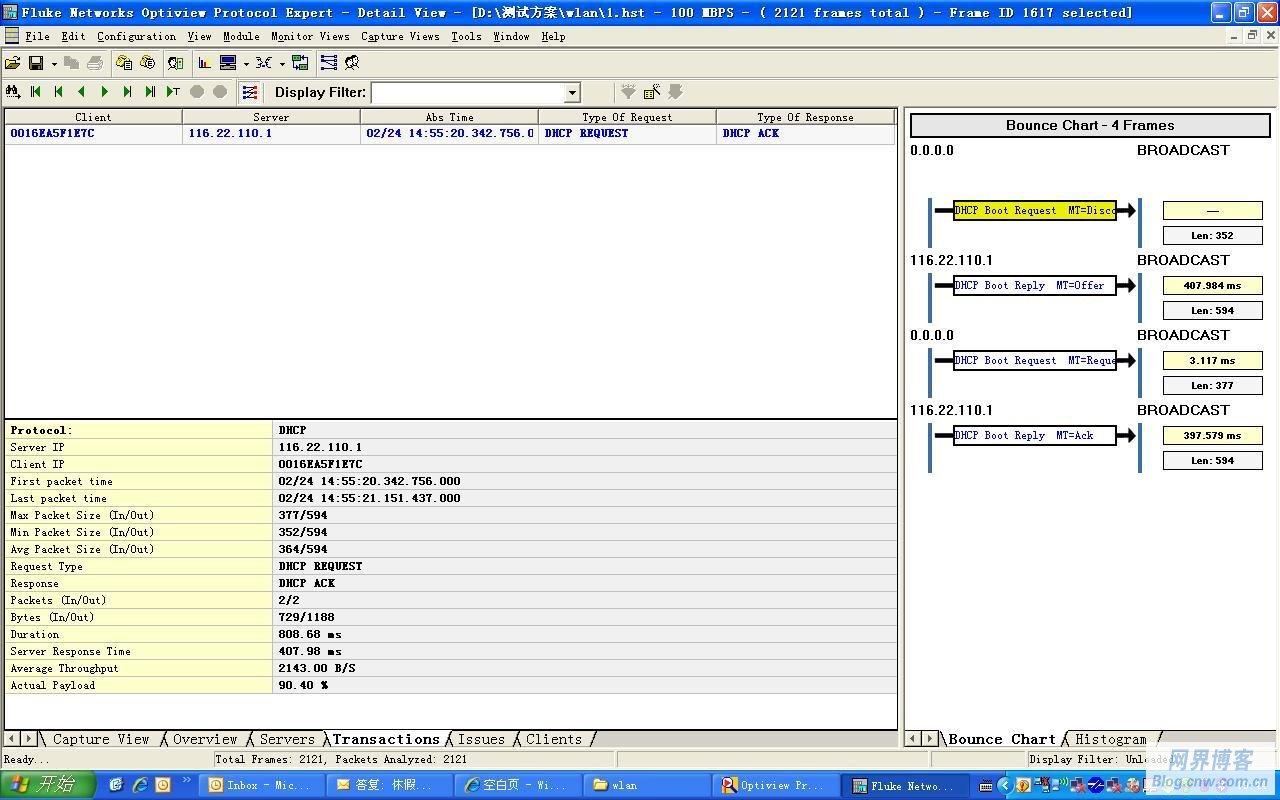Sort by the Server column header
Screen dimensions: 1280x800
pos(271,117)
